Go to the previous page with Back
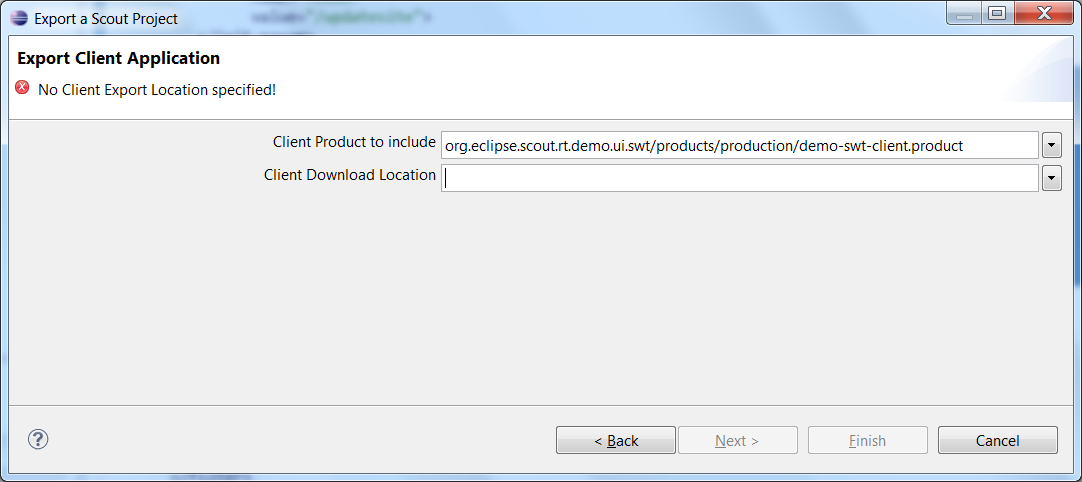 (x=616, y=440)
